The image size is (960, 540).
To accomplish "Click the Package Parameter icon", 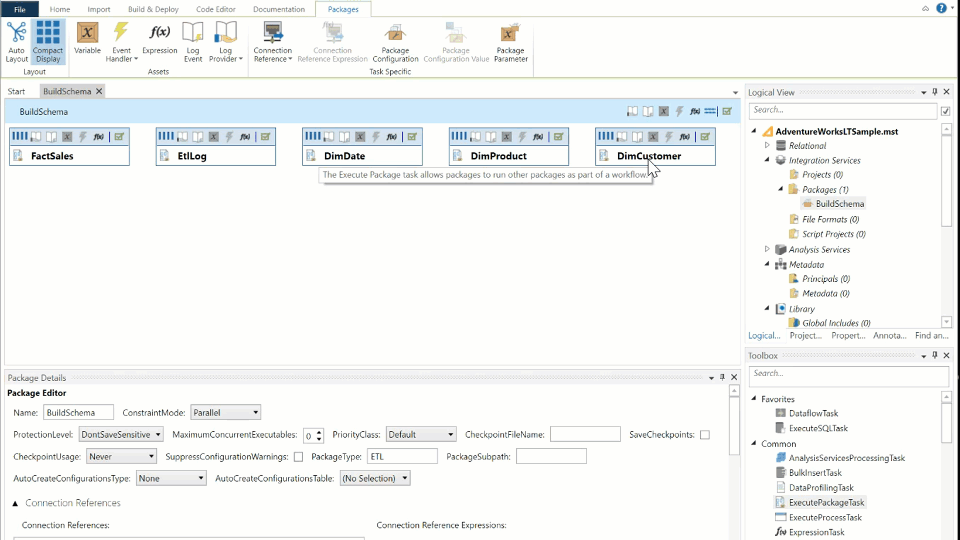I will 510,41.
